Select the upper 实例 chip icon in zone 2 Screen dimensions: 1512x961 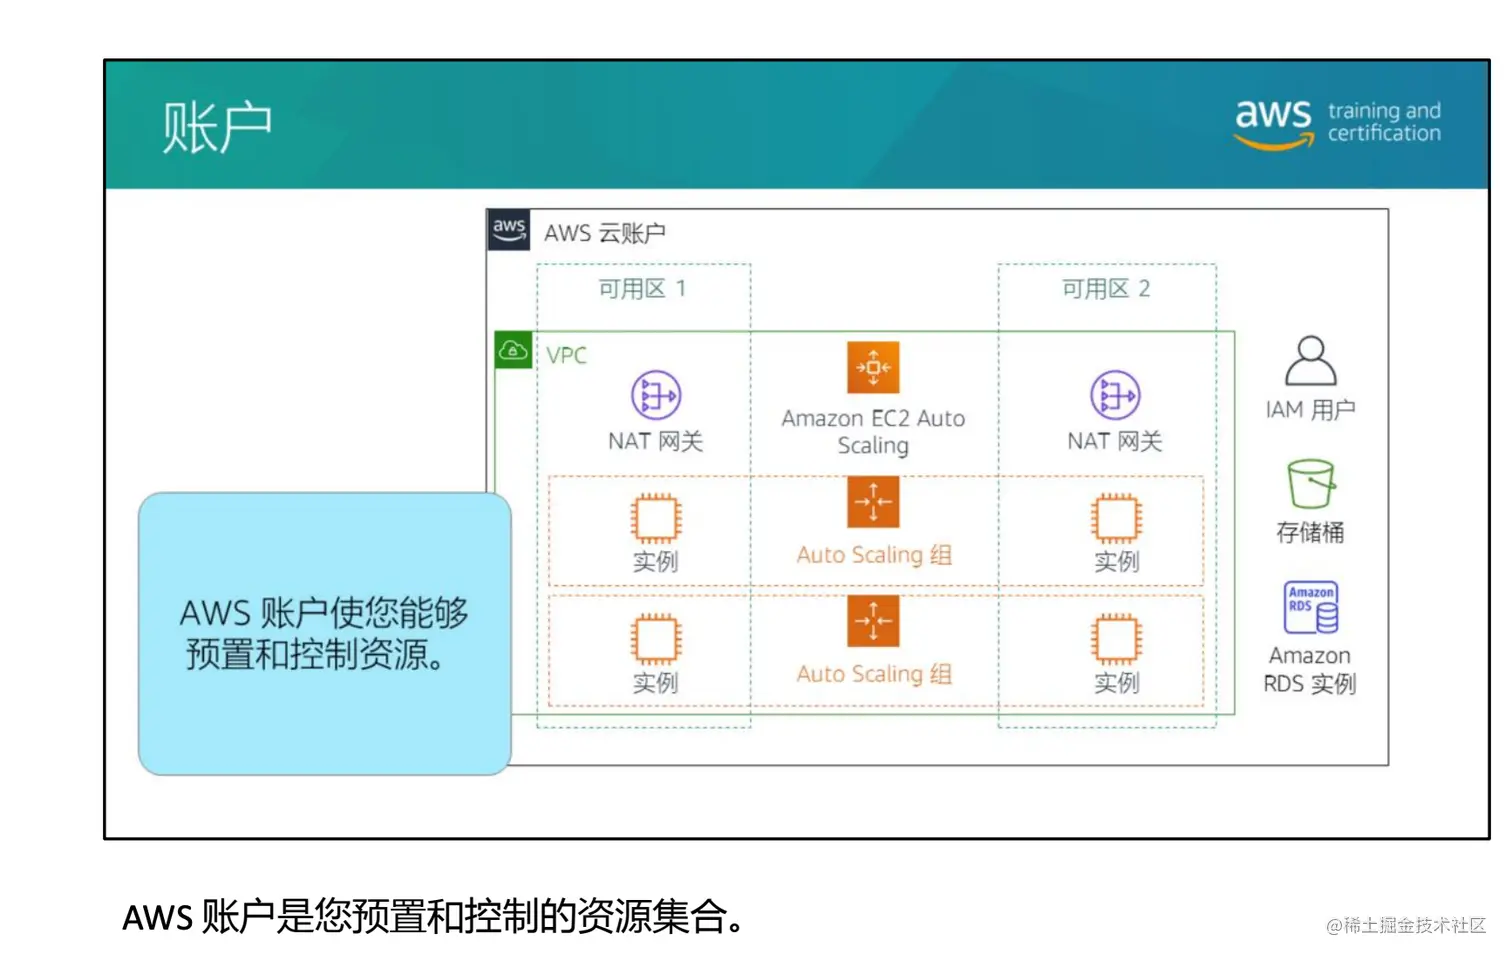pyautogui.click(x=1116, y=519)
